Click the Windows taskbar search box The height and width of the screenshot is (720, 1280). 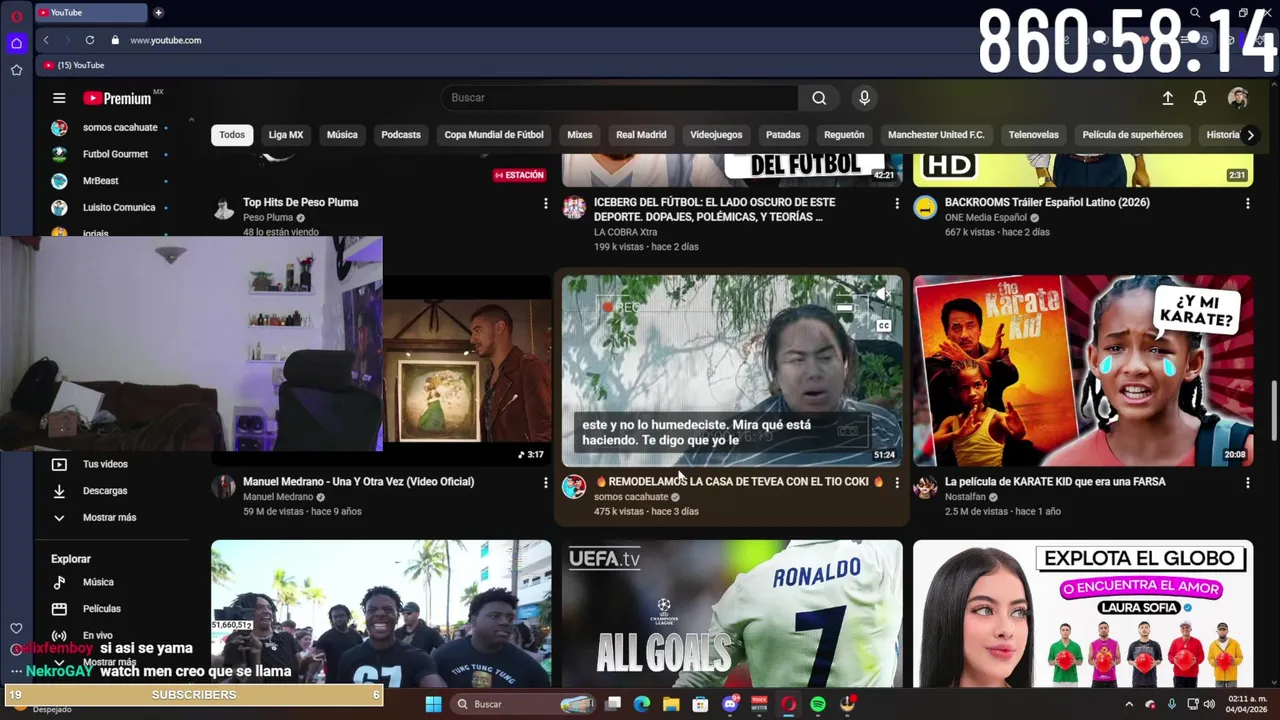[x=522, y=704]
